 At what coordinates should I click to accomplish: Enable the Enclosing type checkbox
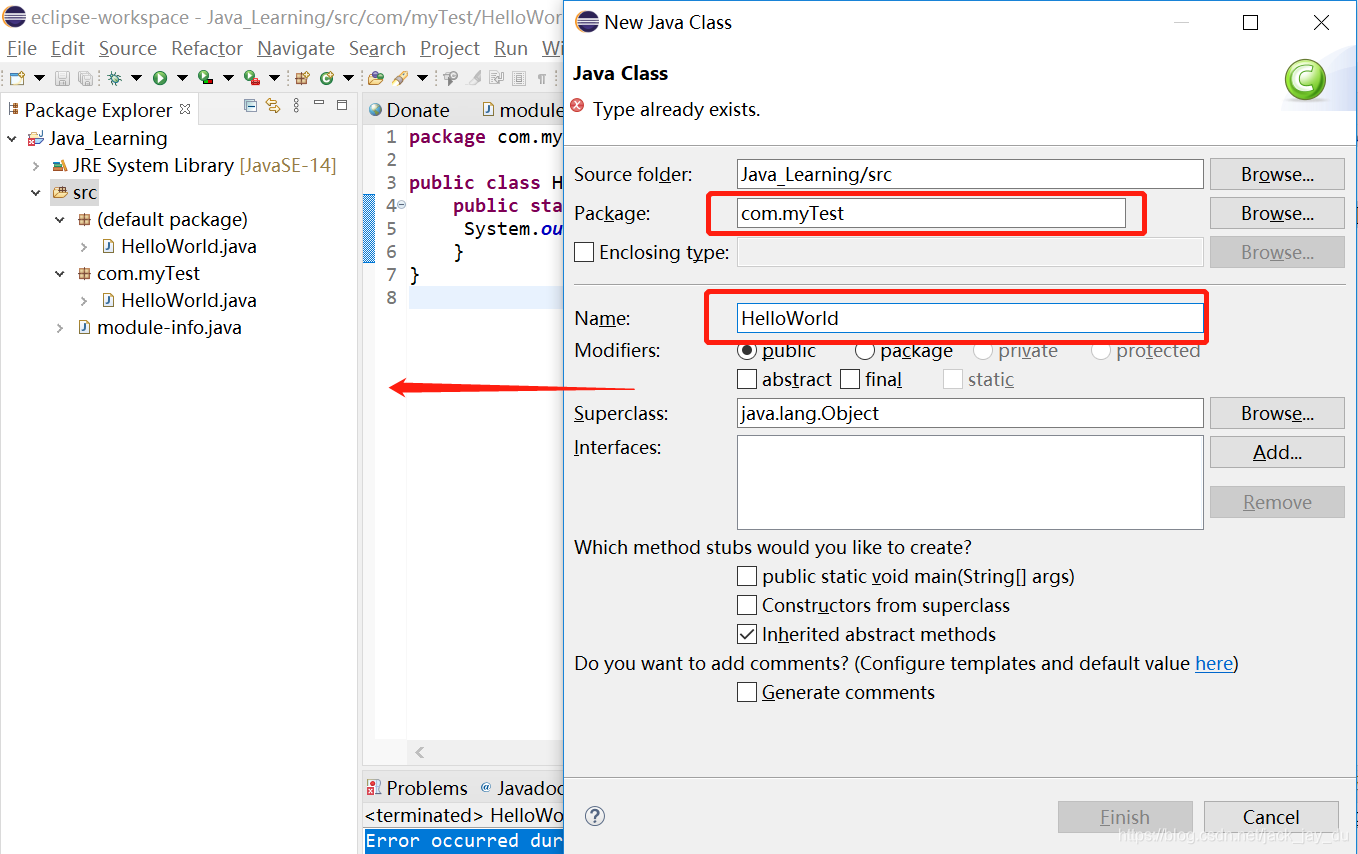(584, 253)
